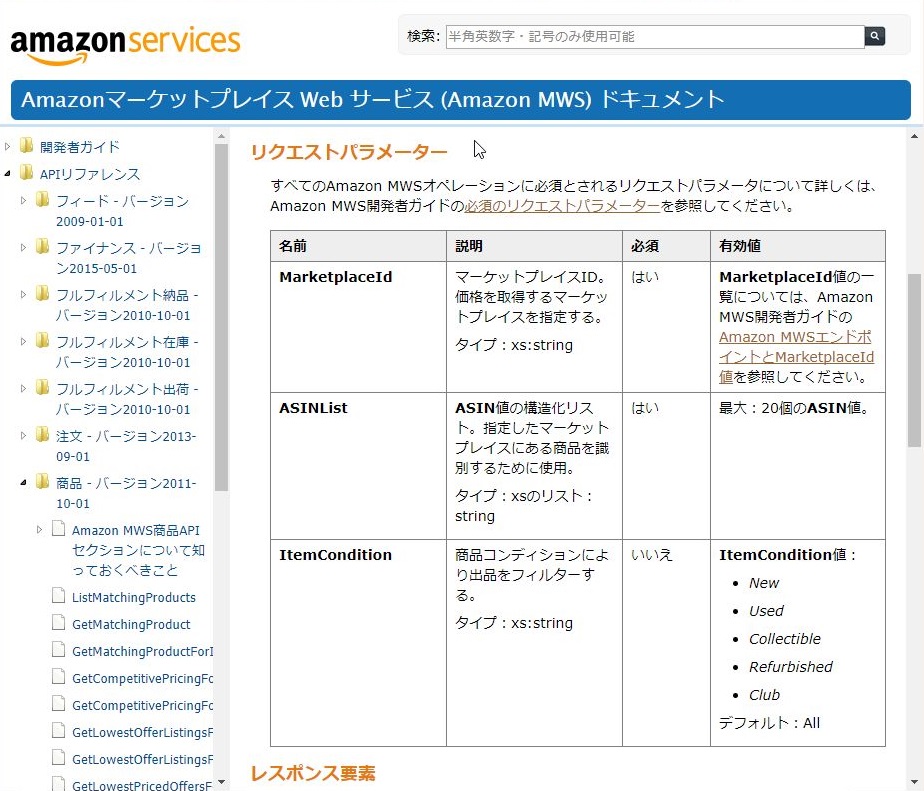
Task: Follow Amazon MWSエンドポイントとMarketplaceId値 link
Action: click(796, 357)
